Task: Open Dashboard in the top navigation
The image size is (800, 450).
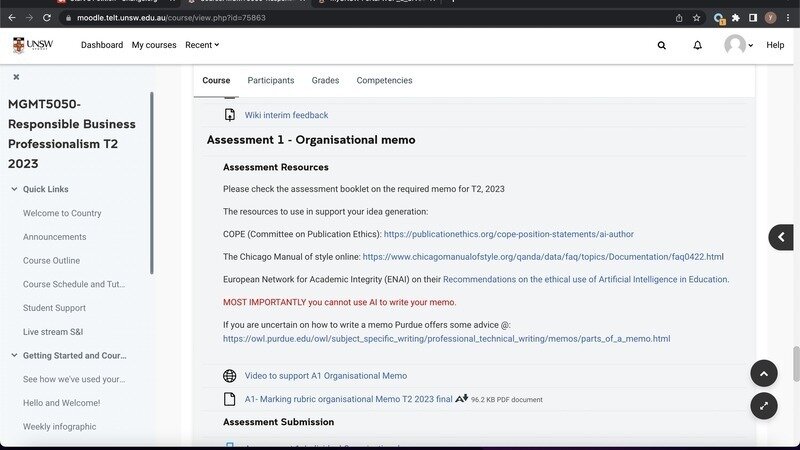Action: (x=102, y=45)
